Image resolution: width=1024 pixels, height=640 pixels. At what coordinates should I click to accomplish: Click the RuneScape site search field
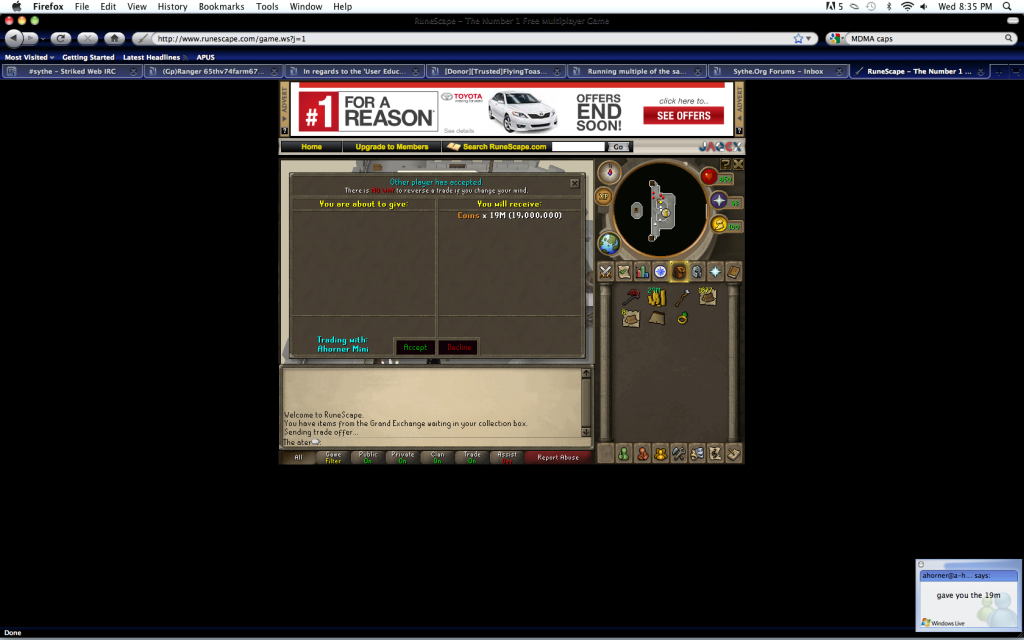click(x=579, y=147)
